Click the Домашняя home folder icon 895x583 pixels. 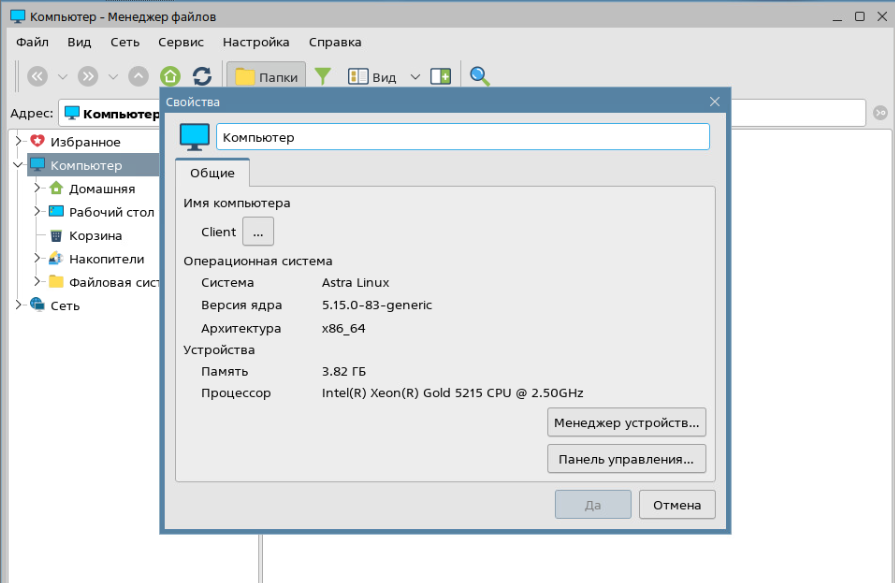(x=56, y=188)
